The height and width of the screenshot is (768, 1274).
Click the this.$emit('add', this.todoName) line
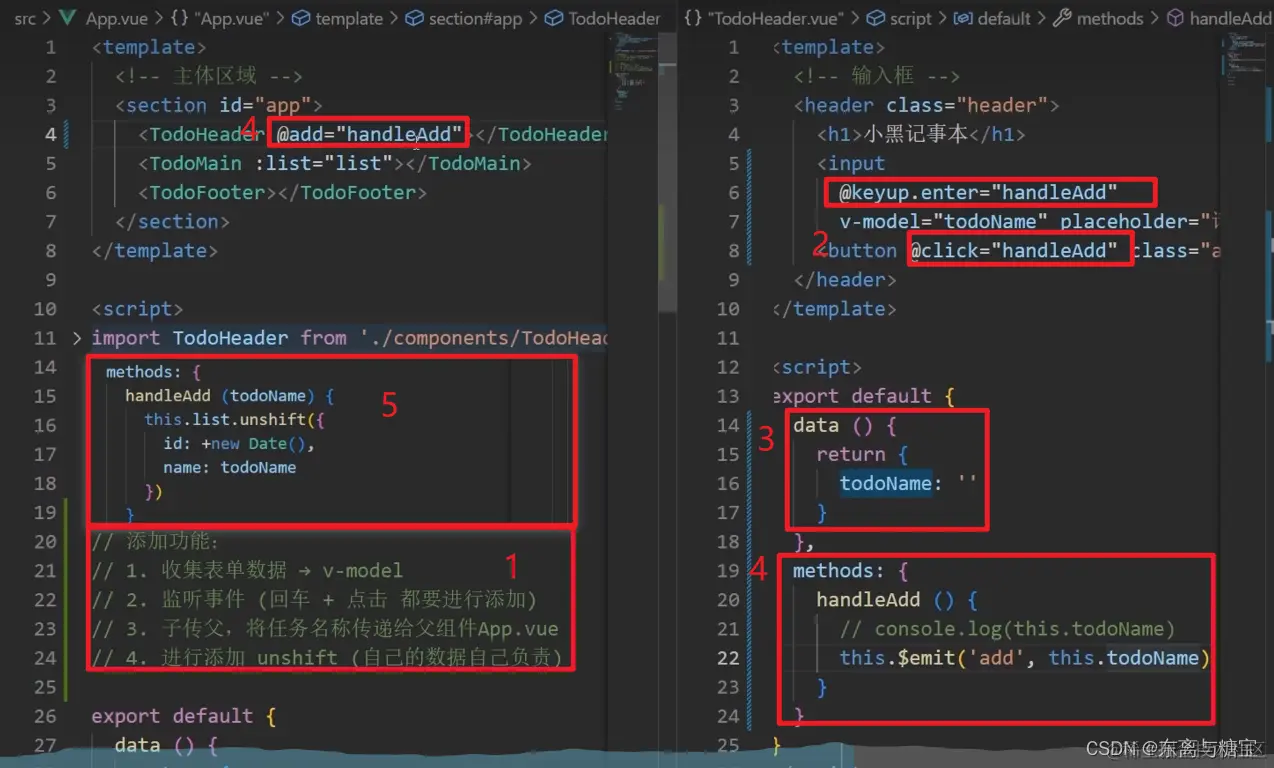click(x=1025, y=658)
